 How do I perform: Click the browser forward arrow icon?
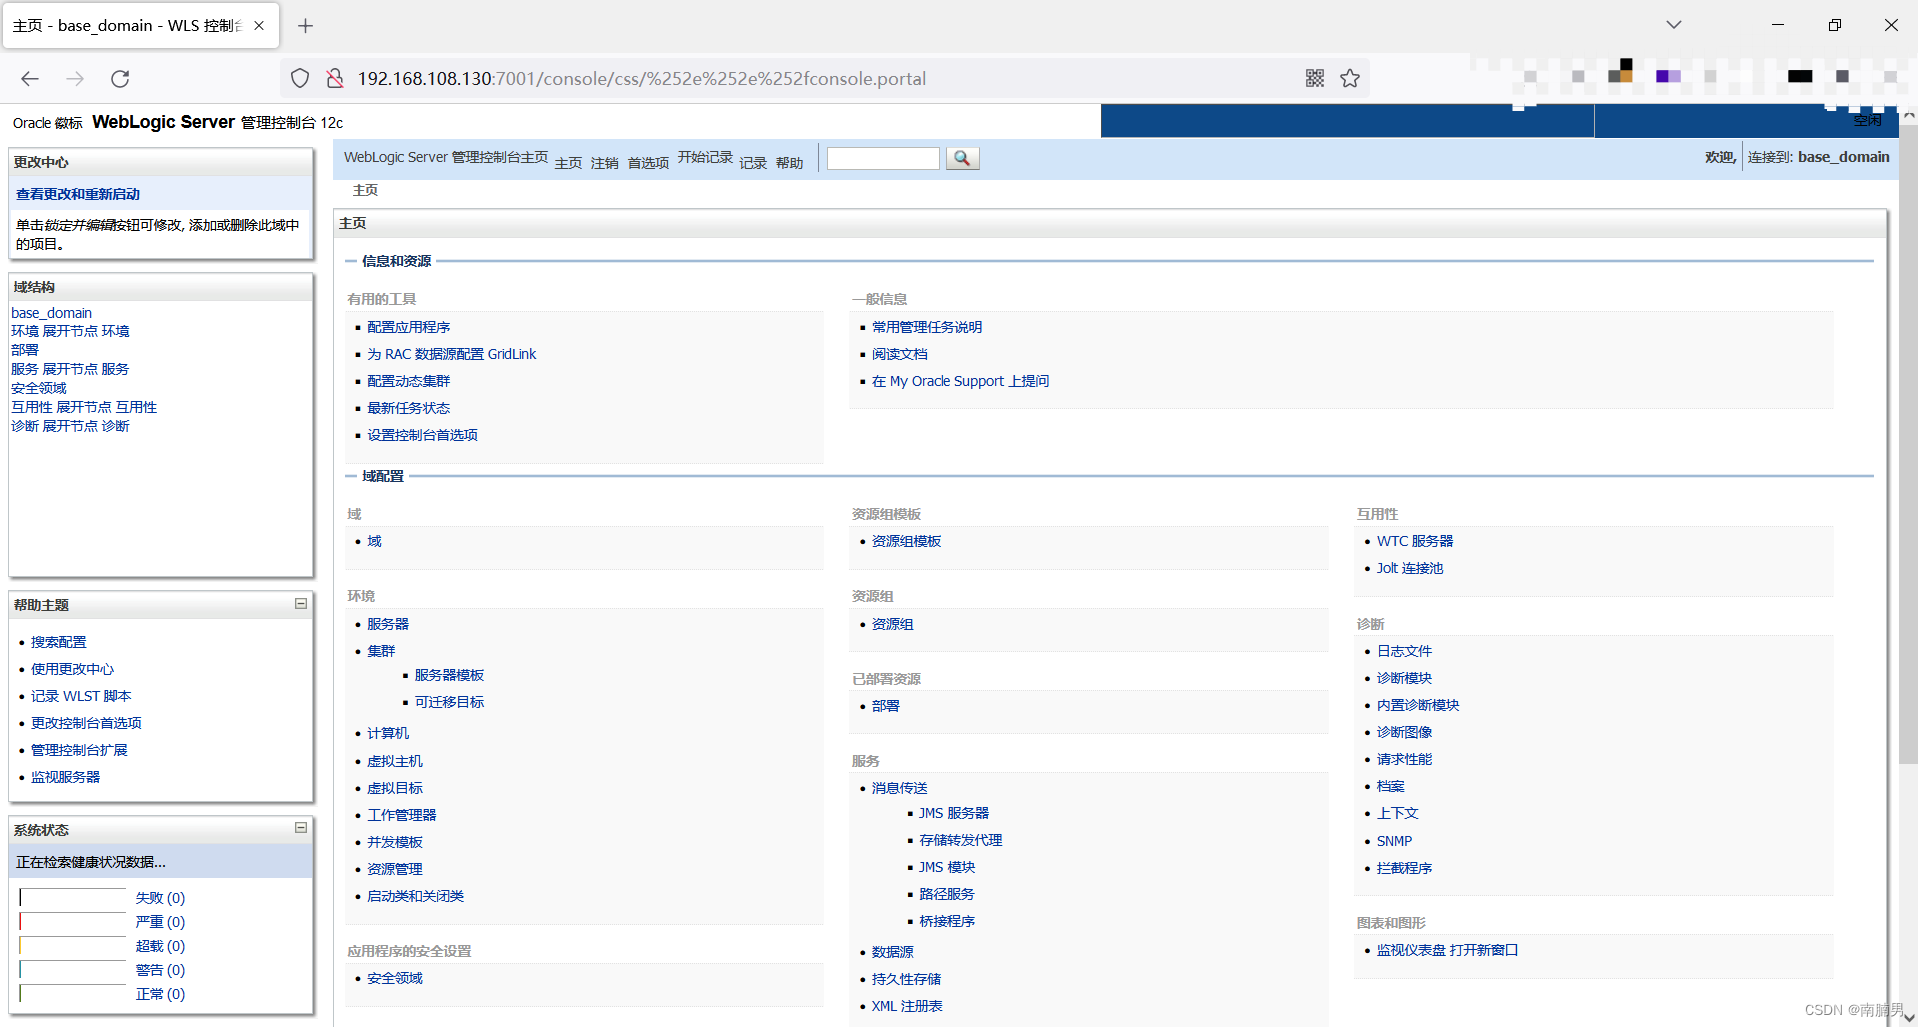74,78
